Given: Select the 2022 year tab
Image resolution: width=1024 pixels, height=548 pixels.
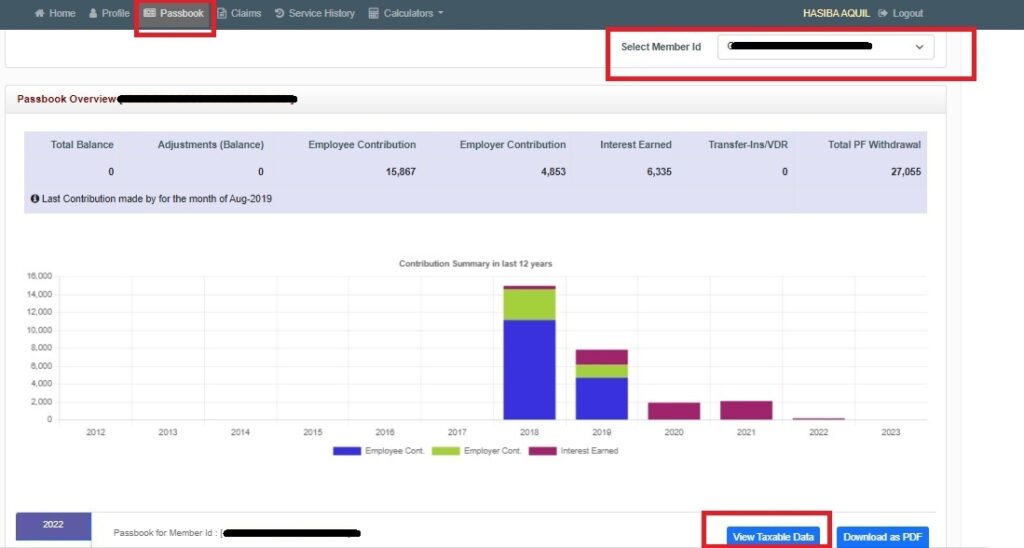Looking at the screenshot, I should click(53, 525).
